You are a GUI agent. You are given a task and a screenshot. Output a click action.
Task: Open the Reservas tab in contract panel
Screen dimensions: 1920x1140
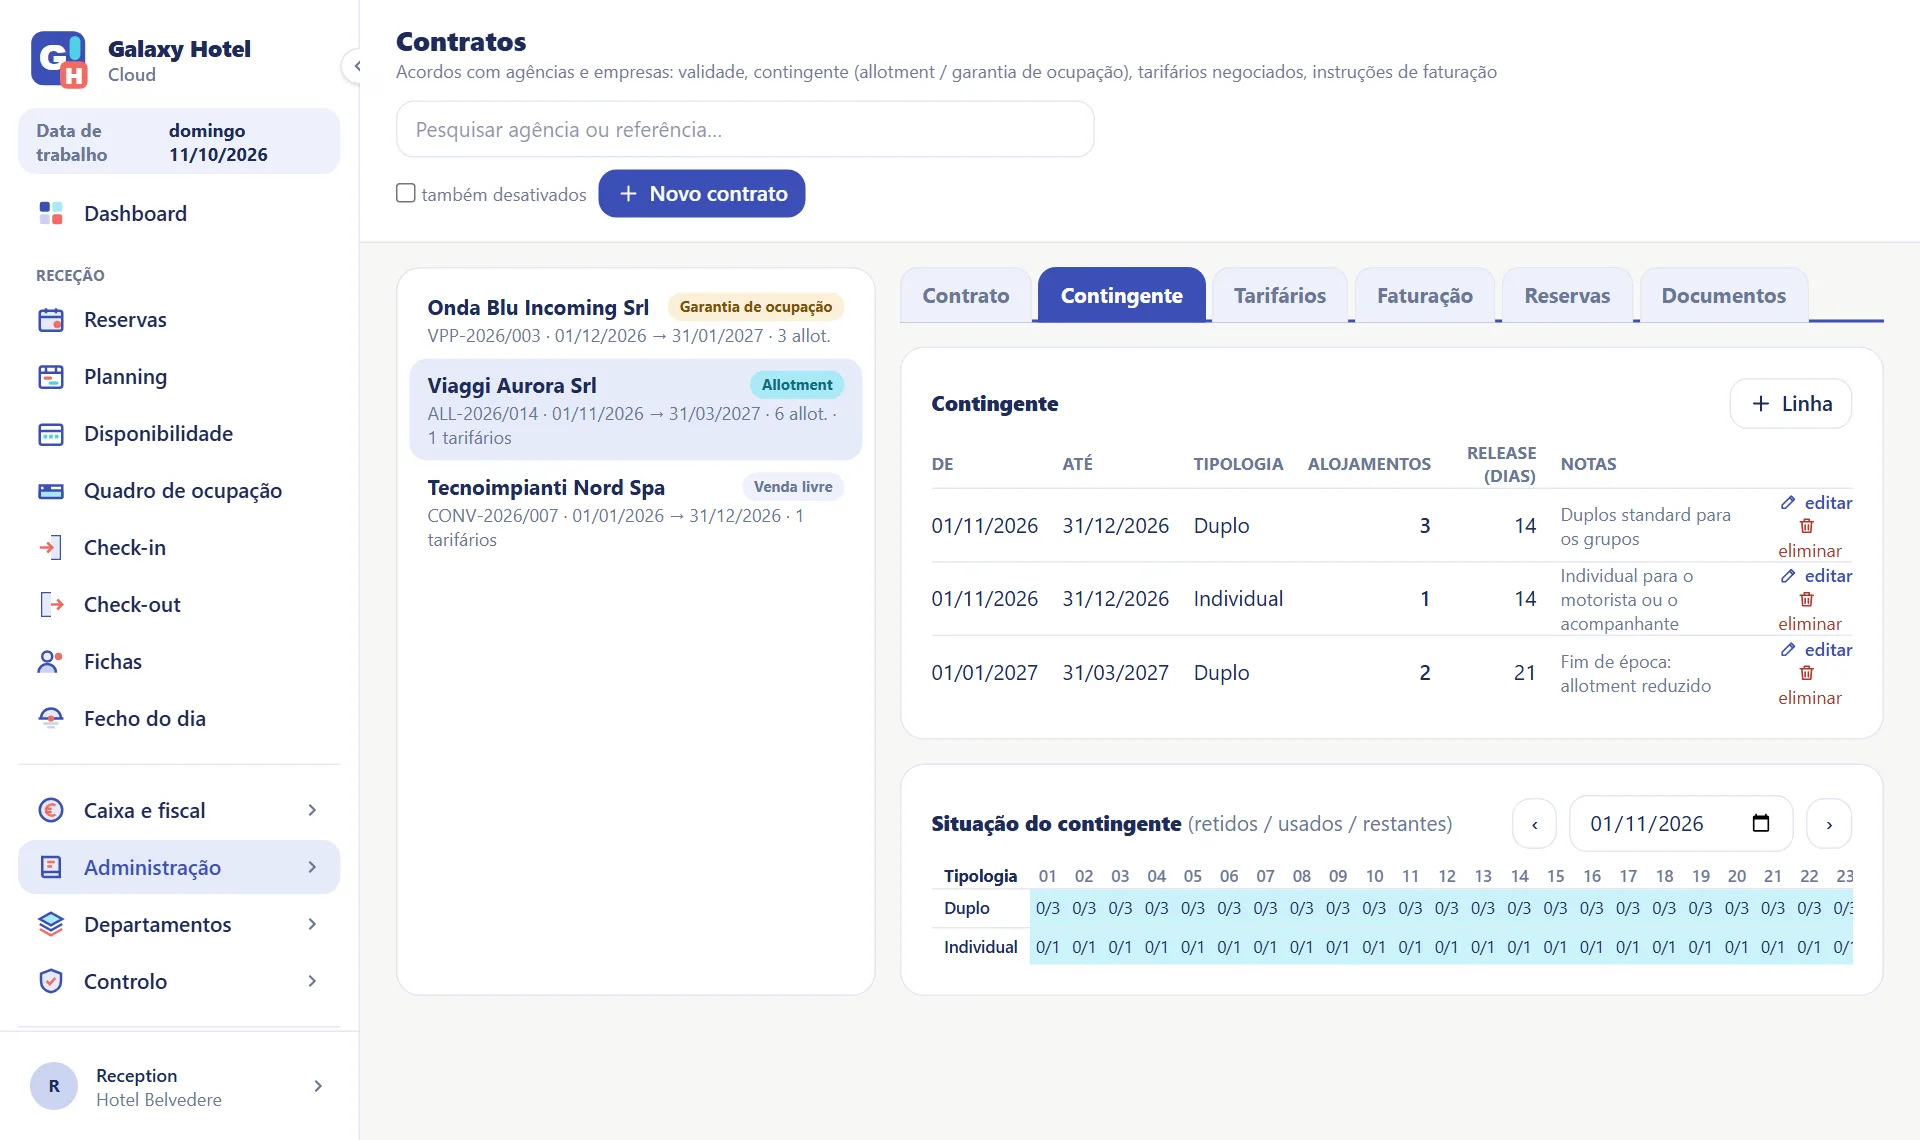(x=1567, y=295)
